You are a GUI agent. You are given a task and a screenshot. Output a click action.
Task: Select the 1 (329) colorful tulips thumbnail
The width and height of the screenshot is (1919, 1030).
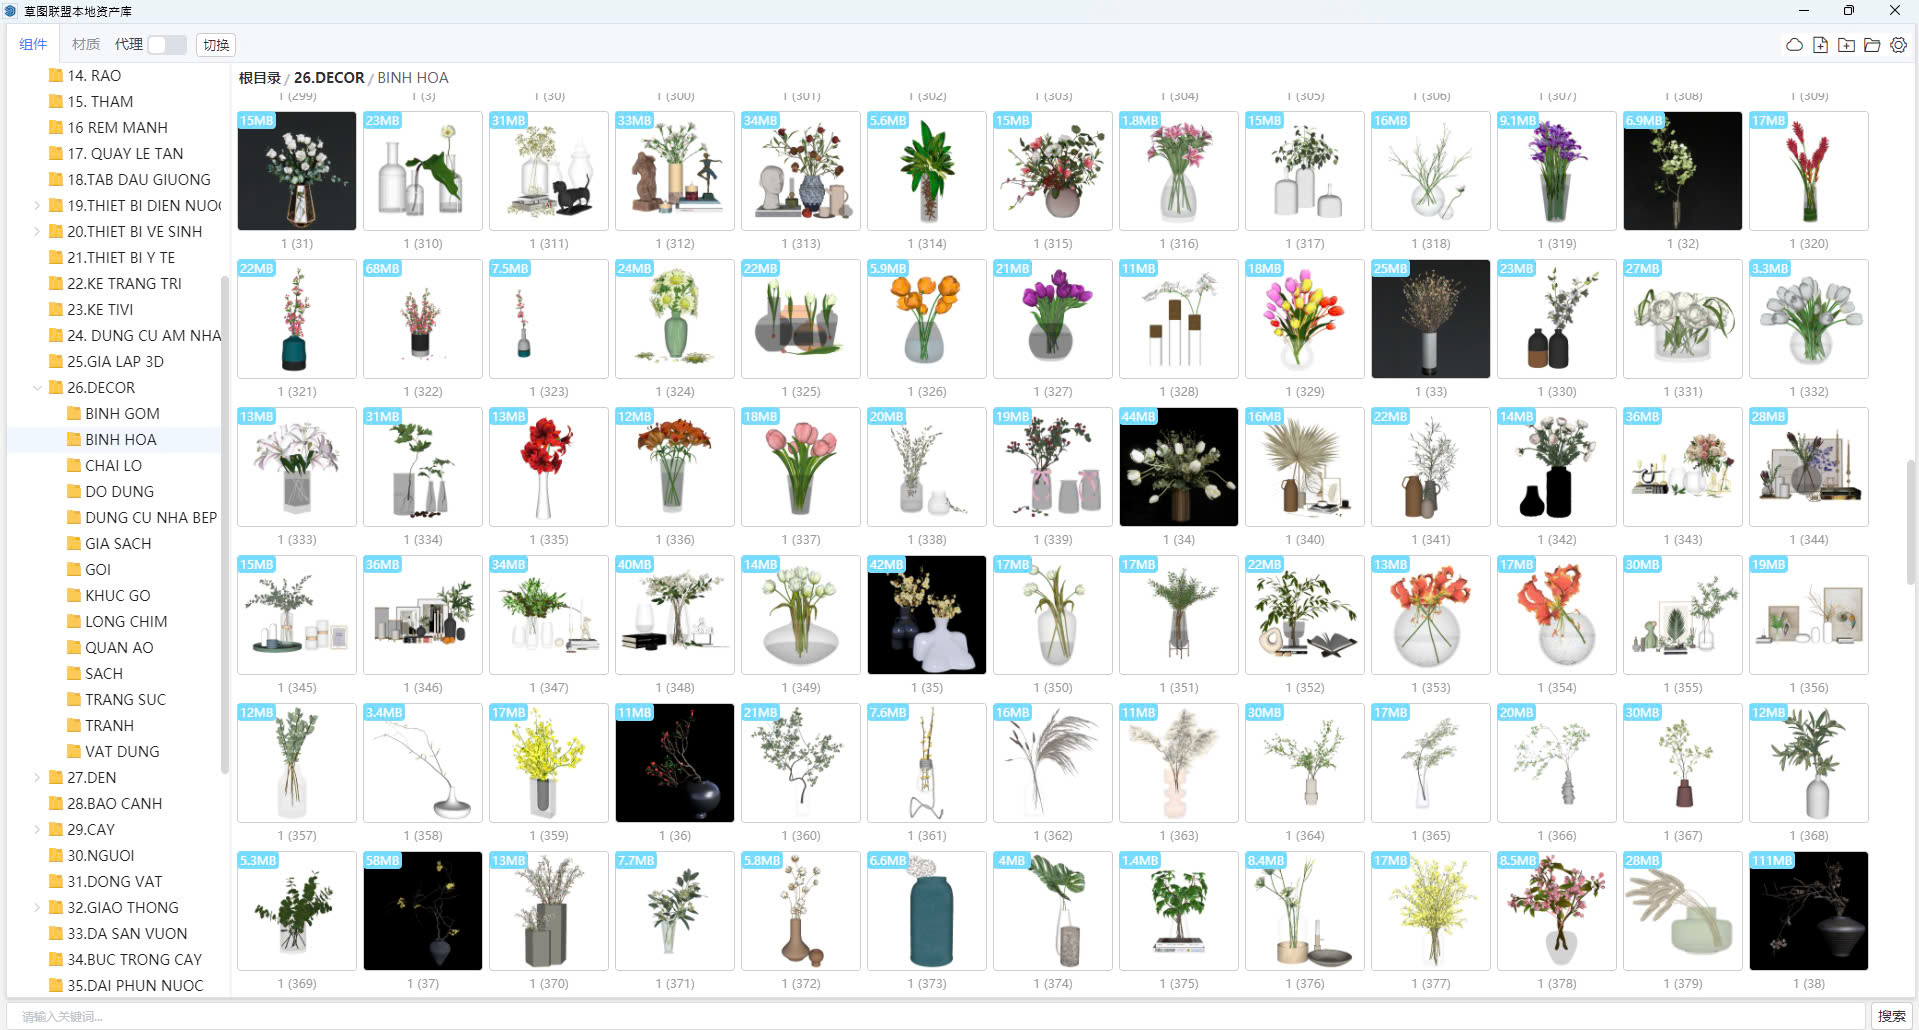click(x=1304, y=319)
